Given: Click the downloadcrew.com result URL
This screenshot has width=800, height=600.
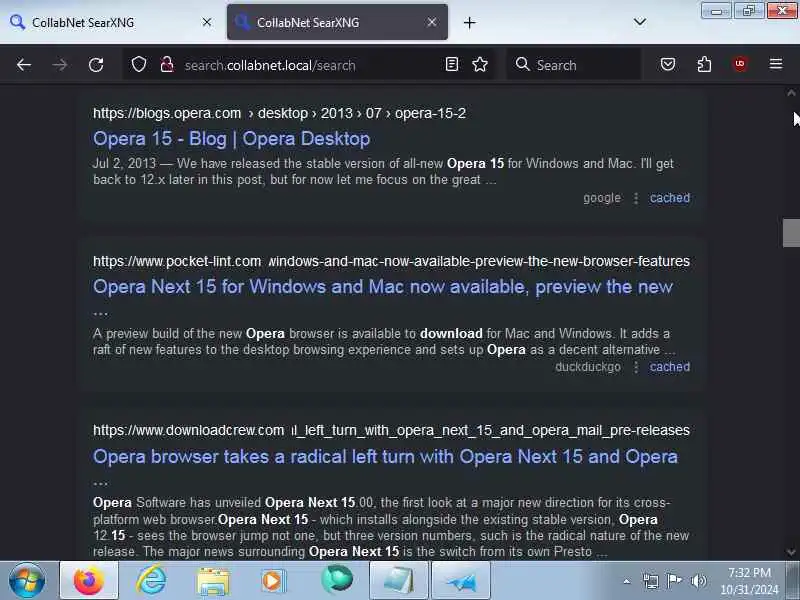Looking at the screenshot, I should point(391,430).
